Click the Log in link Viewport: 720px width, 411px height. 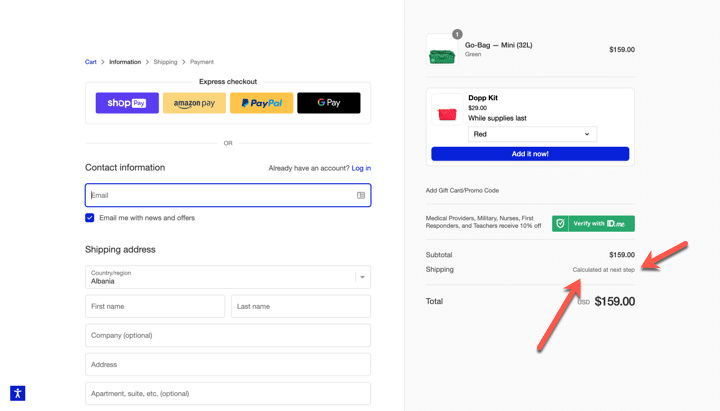point(361,168)
